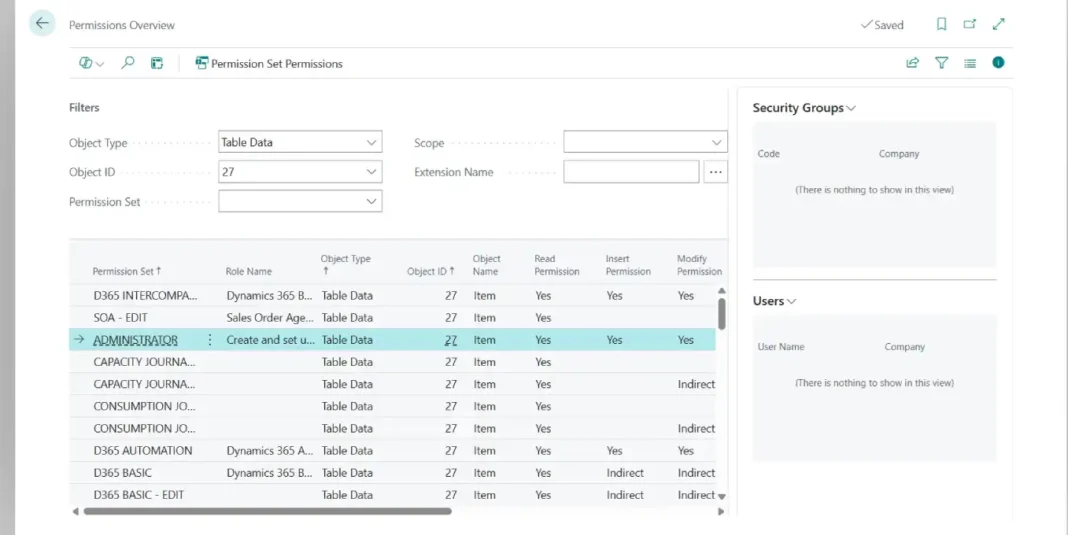Select the SOA - EDIT row
The height and width of the screenshot is (535, 1068).
tap(392, 318)
